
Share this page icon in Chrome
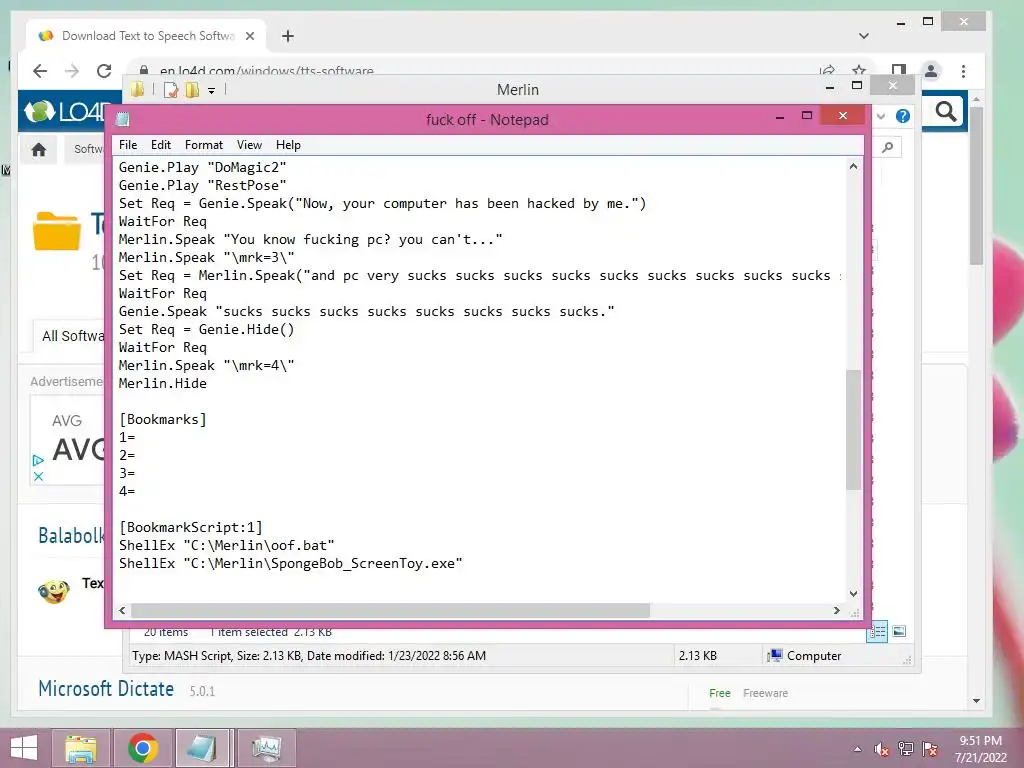(x=827, y=71)
